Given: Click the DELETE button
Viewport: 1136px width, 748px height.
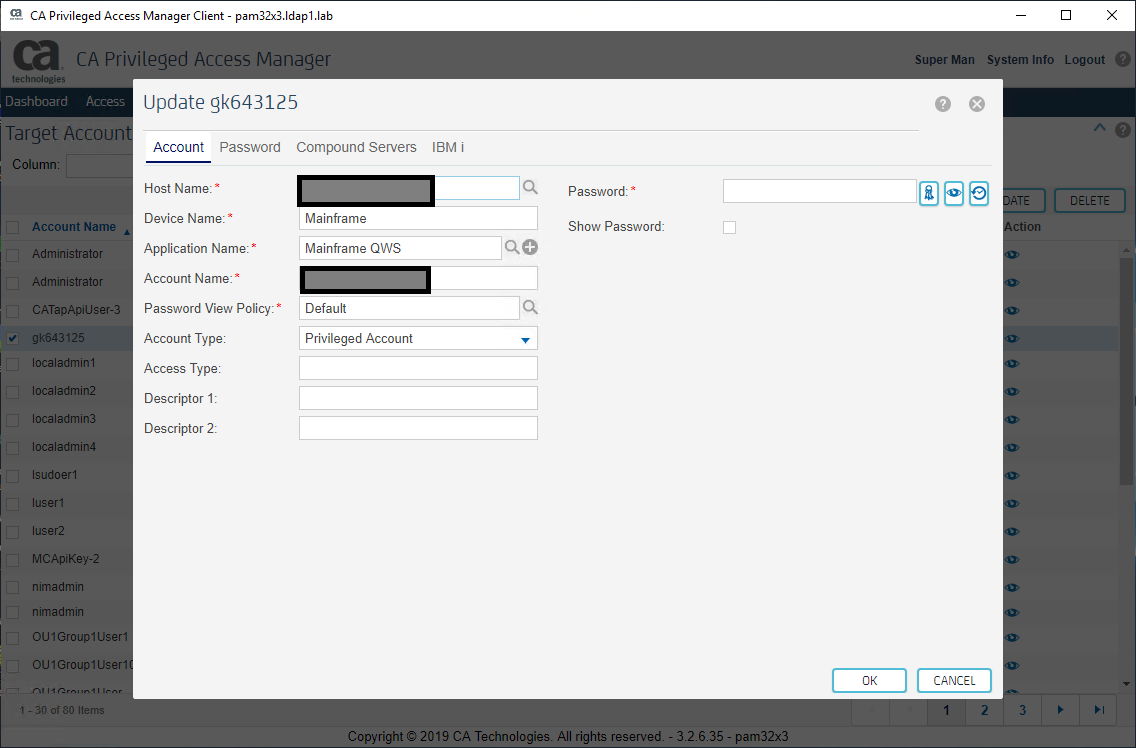Looking at the screenshot, I should [1089, 200].
